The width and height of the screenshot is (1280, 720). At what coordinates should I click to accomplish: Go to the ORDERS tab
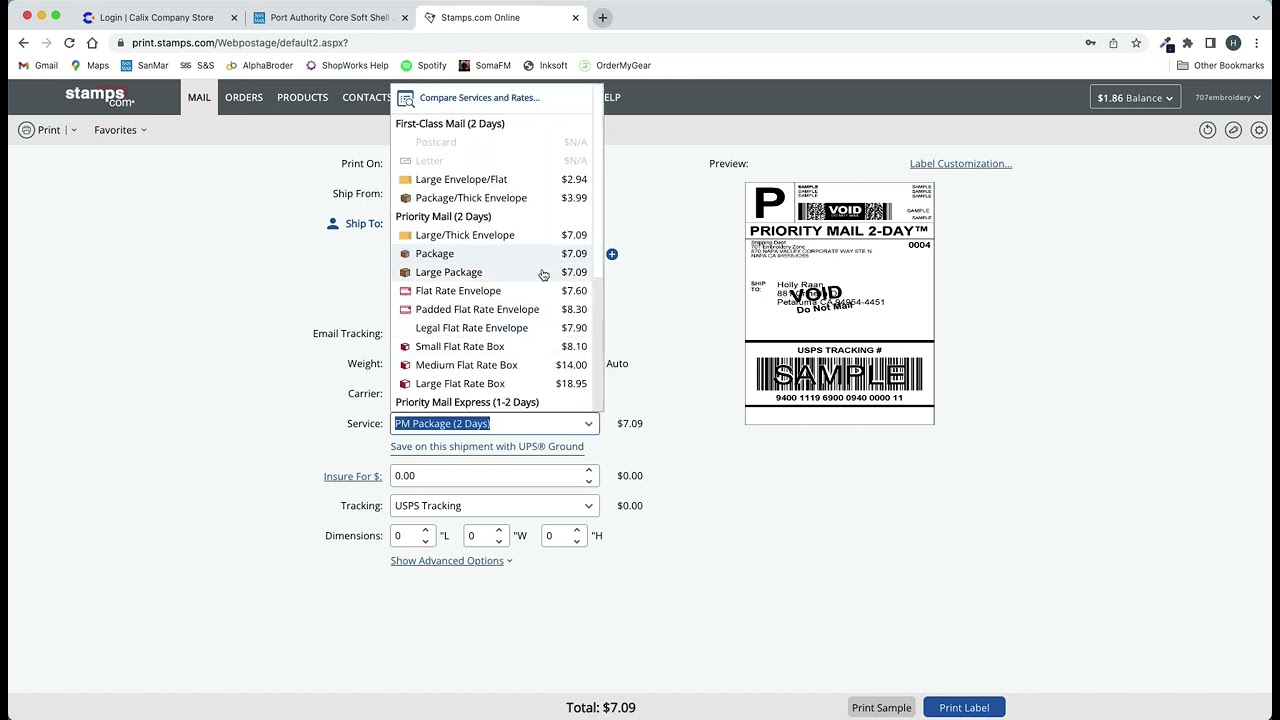[x=244, y=98]
